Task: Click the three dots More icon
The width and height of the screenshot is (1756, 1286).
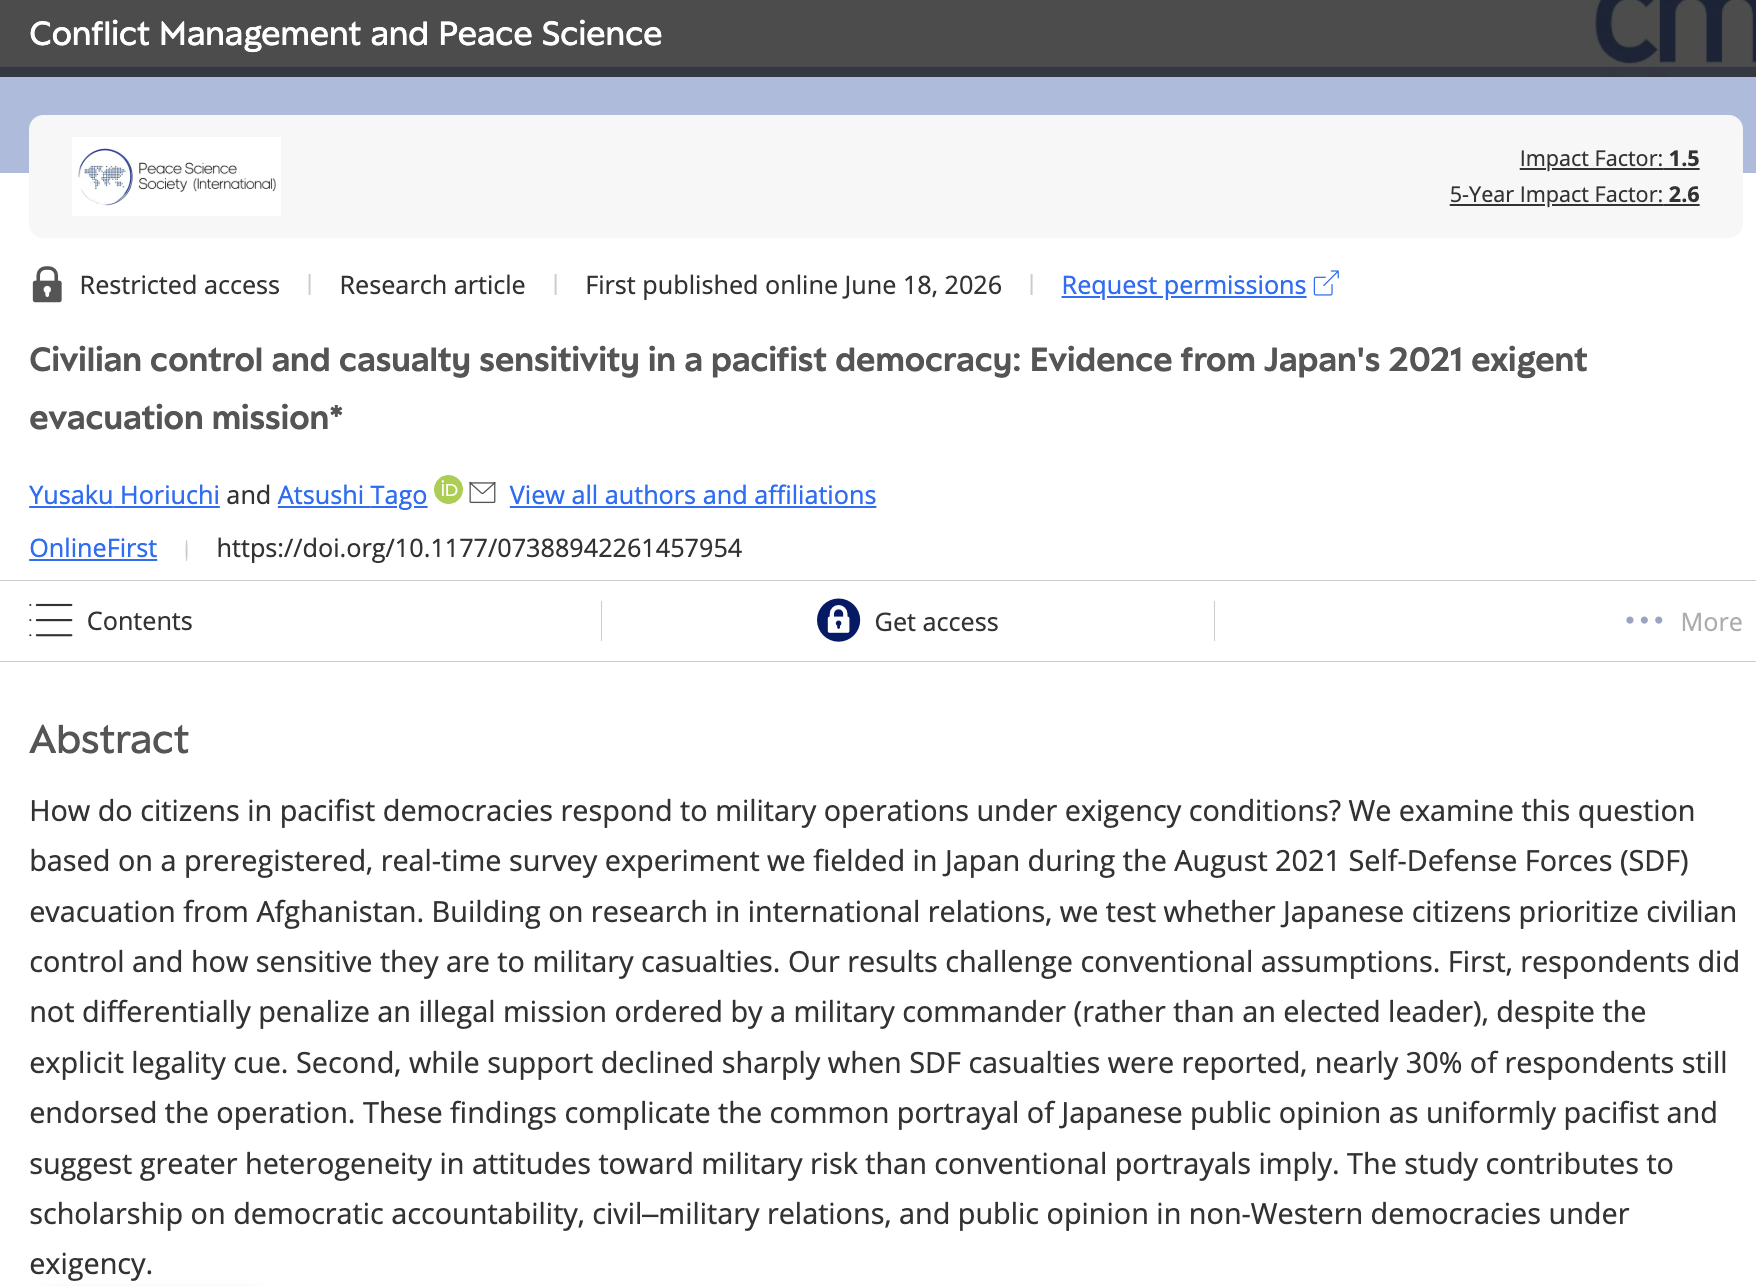Action: pos(1644,621)
